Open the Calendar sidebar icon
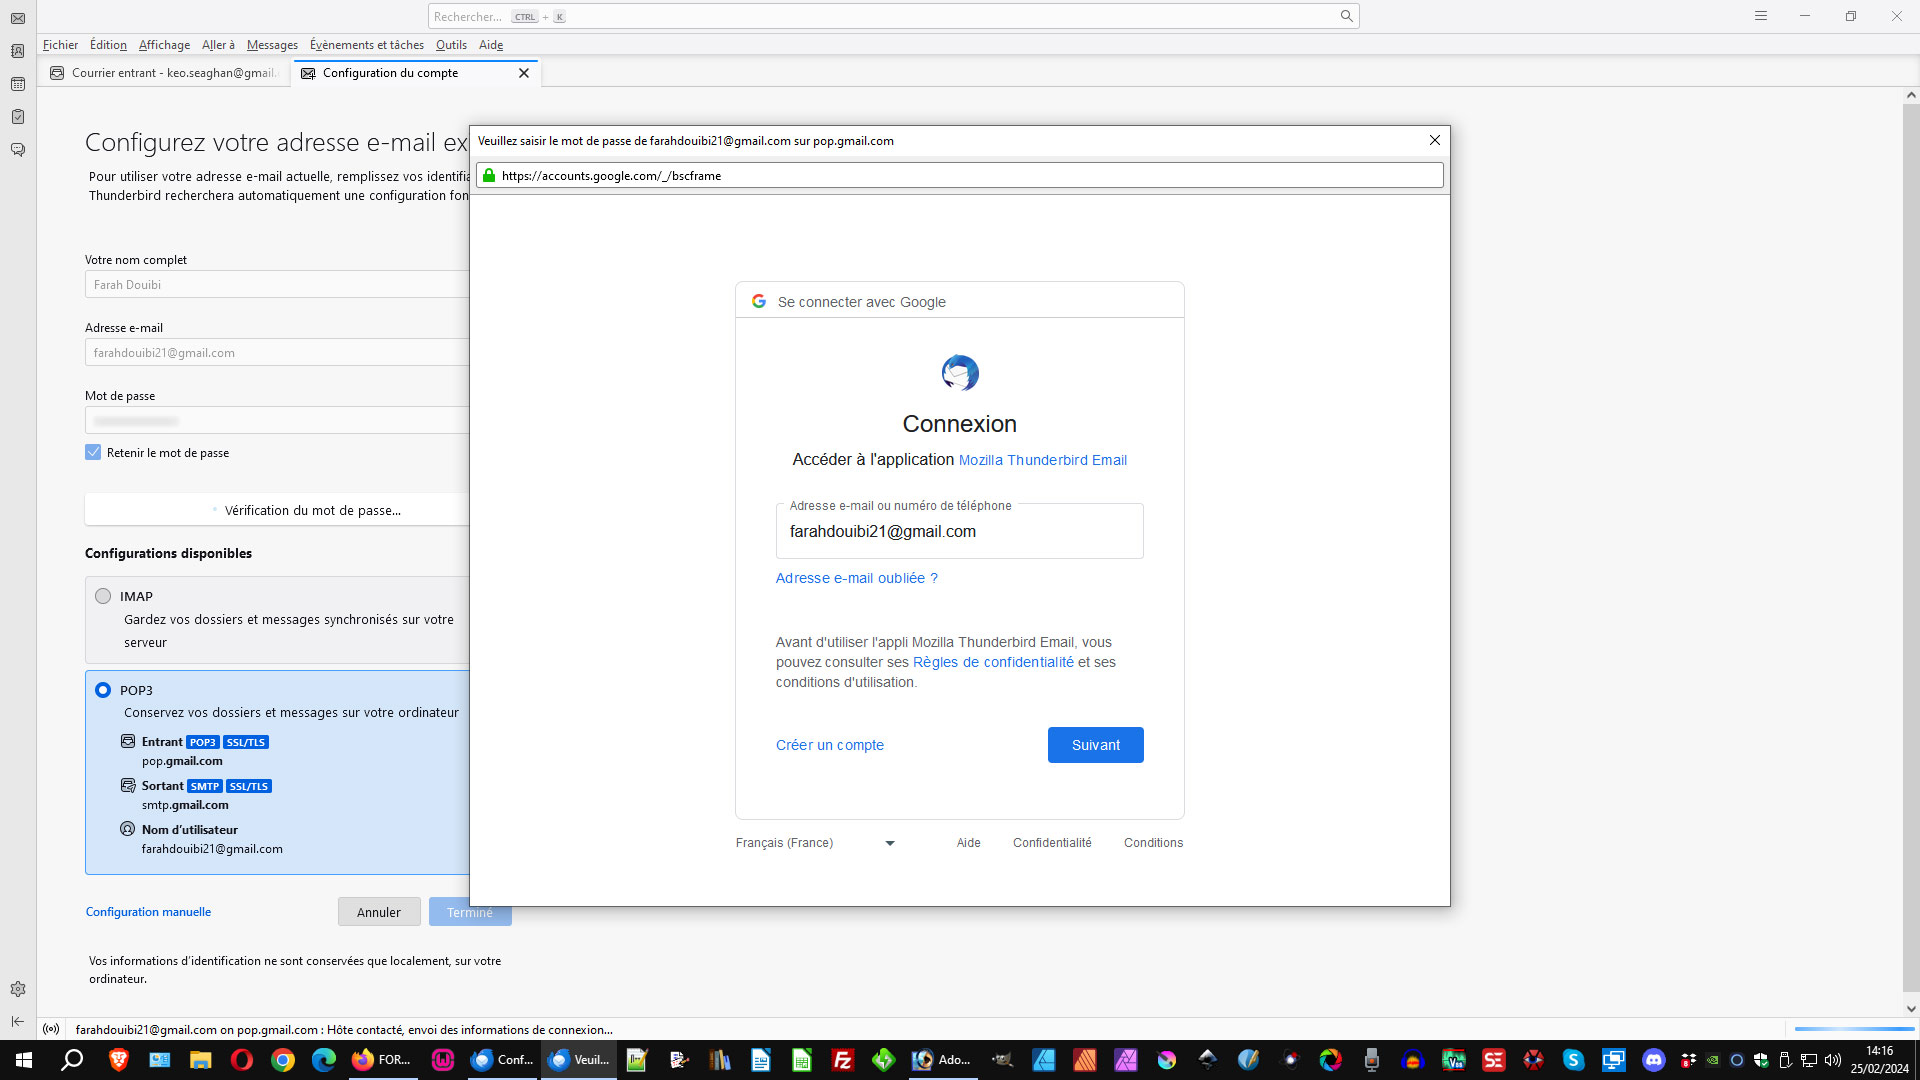The image size is (1920, 1080). [x=18, y=84]
